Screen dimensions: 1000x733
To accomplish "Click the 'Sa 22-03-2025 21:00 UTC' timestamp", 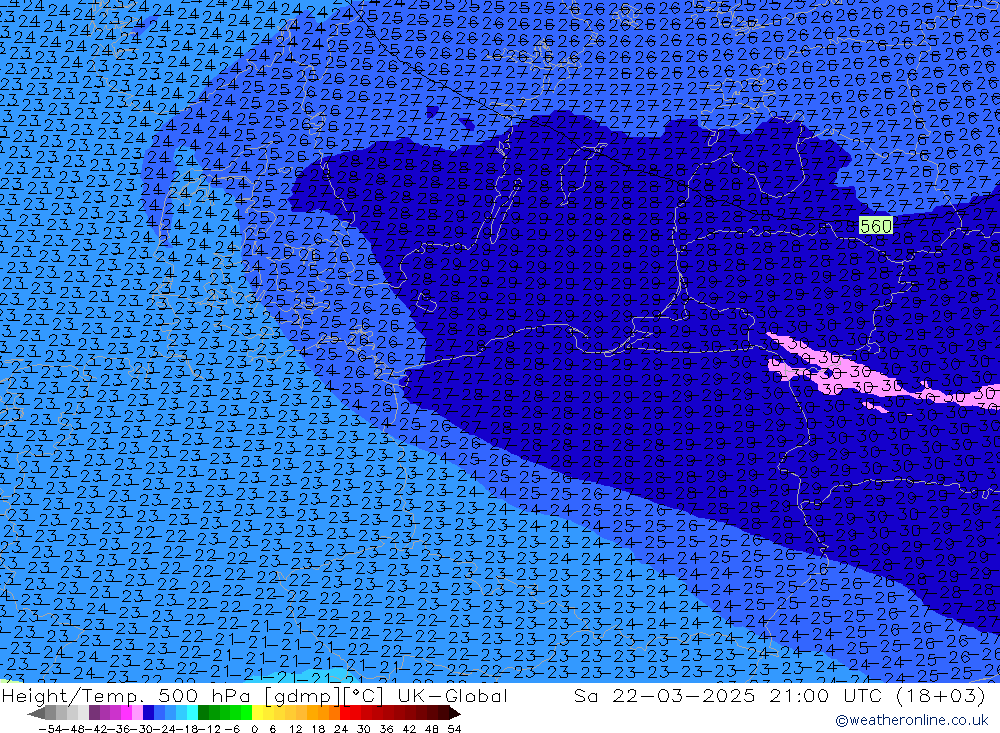I will tap(728, 695).
